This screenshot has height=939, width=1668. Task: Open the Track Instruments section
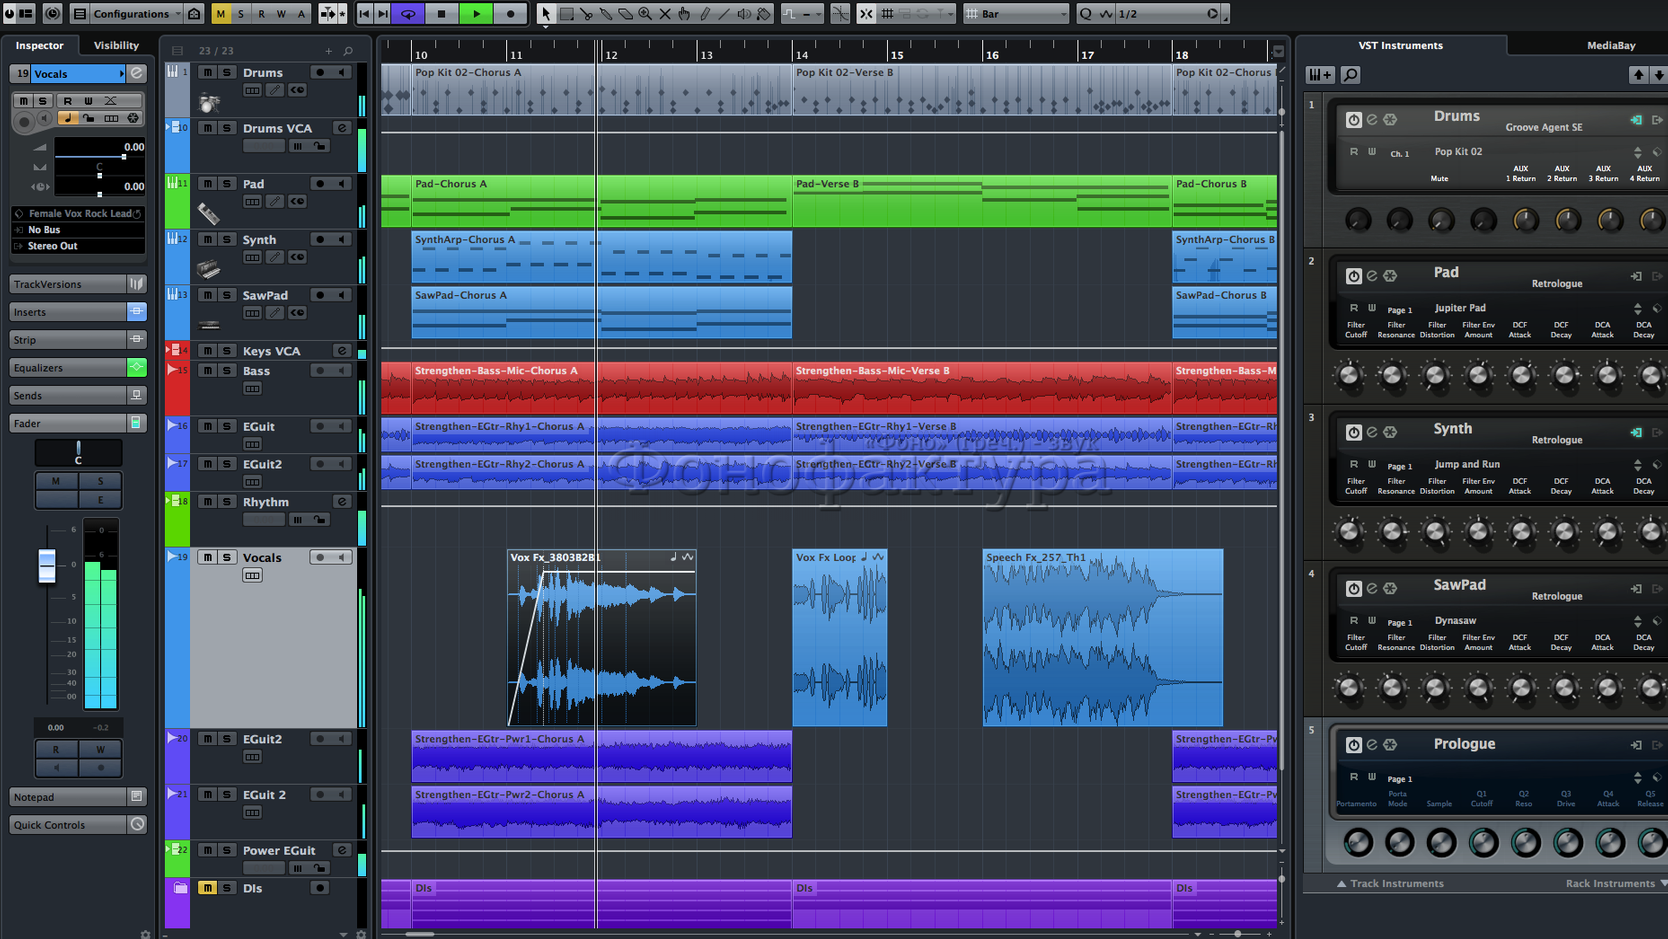point(1390,884)
